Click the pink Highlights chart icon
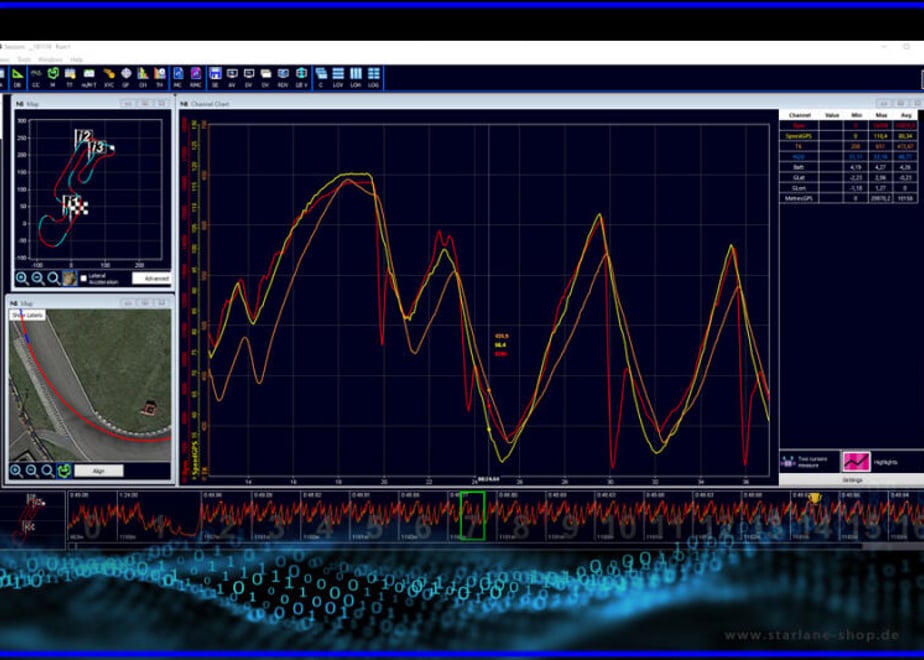924x660 pixels. [856, 461]
